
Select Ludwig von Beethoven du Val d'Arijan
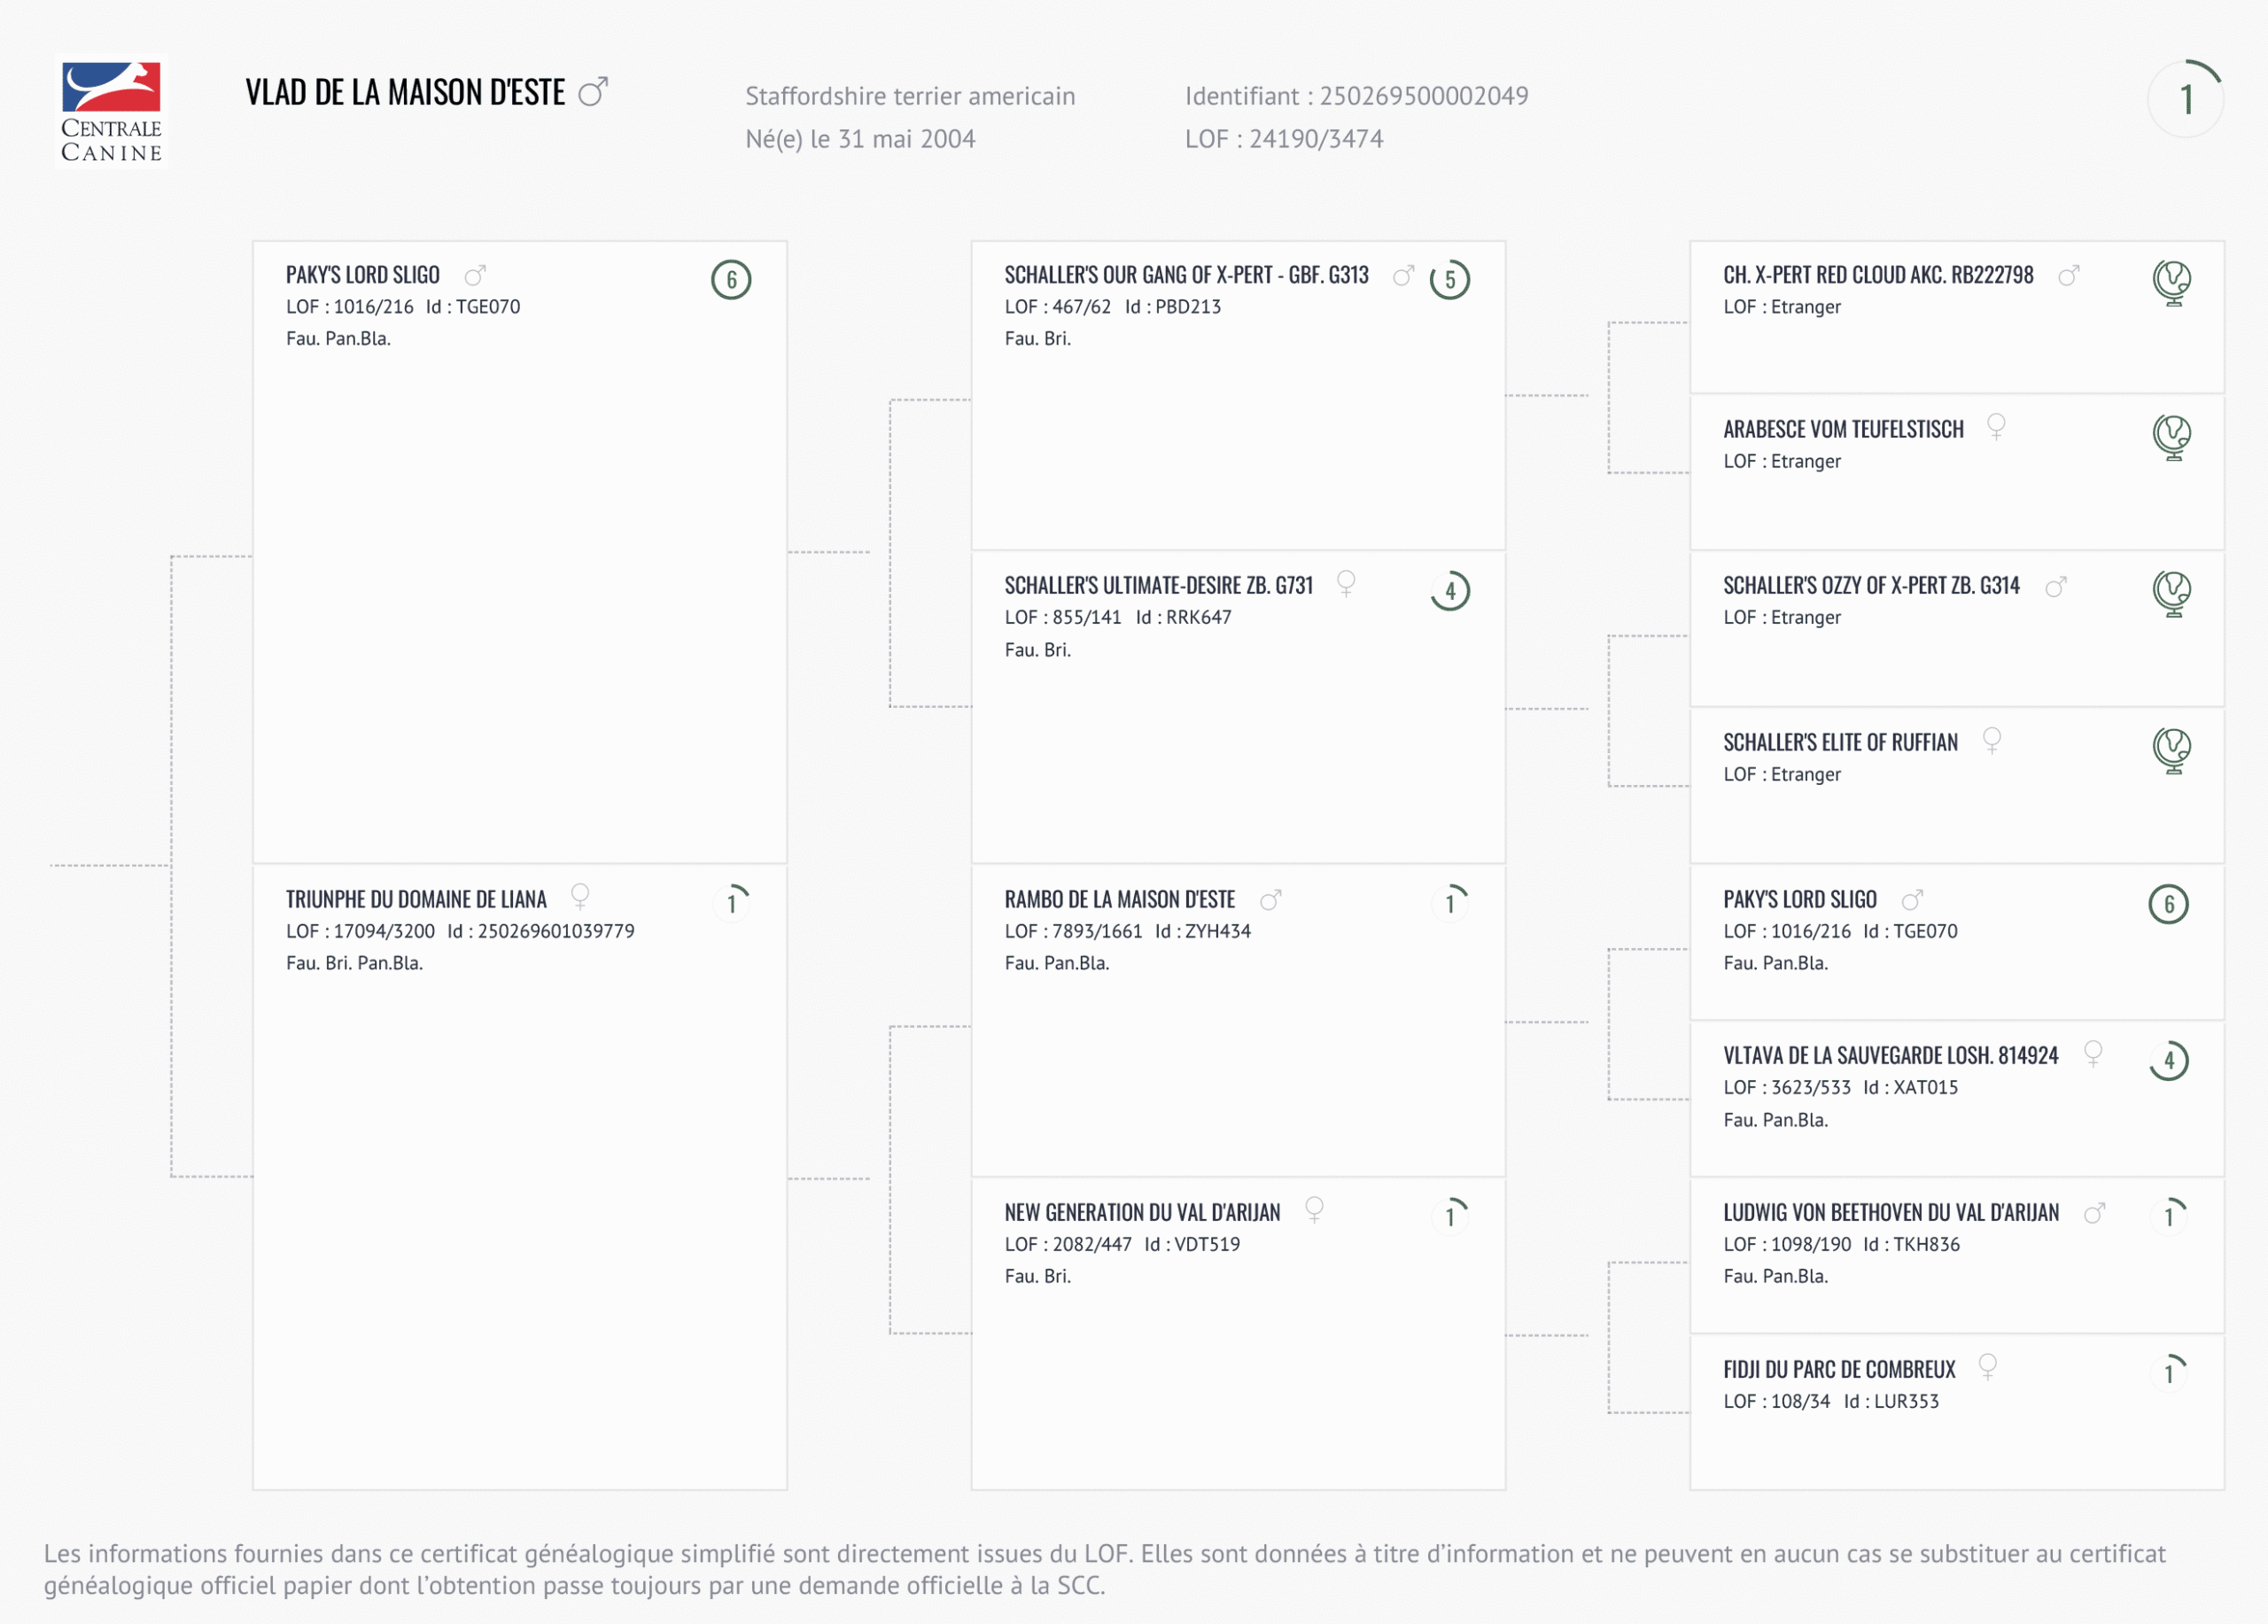point(1890,1213)
